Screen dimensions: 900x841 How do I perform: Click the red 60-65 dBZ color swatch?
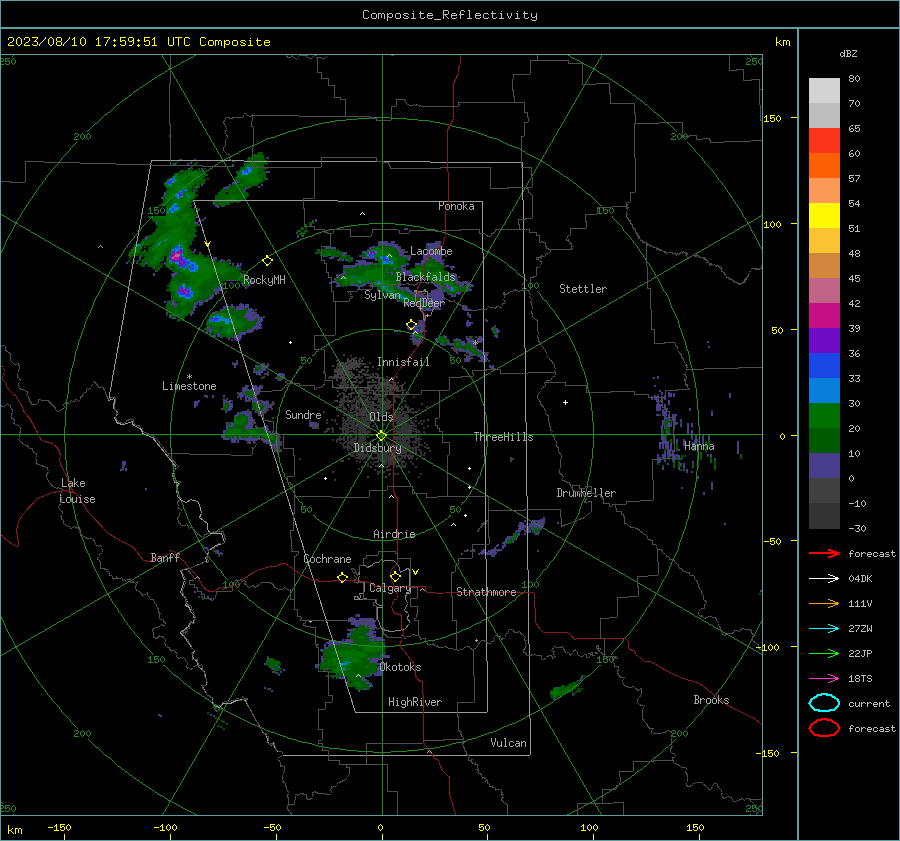(824, 141)
